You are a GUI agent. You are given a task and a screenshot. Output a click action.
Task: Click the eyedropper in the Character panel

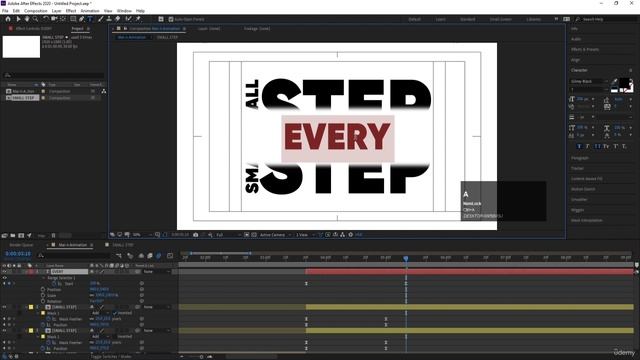tap(615, 81)
